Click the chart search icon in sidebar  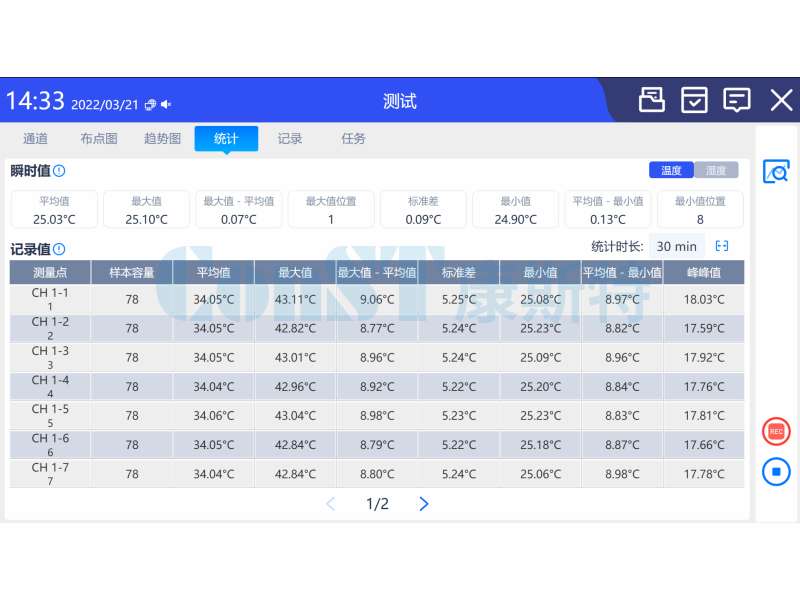776,172
